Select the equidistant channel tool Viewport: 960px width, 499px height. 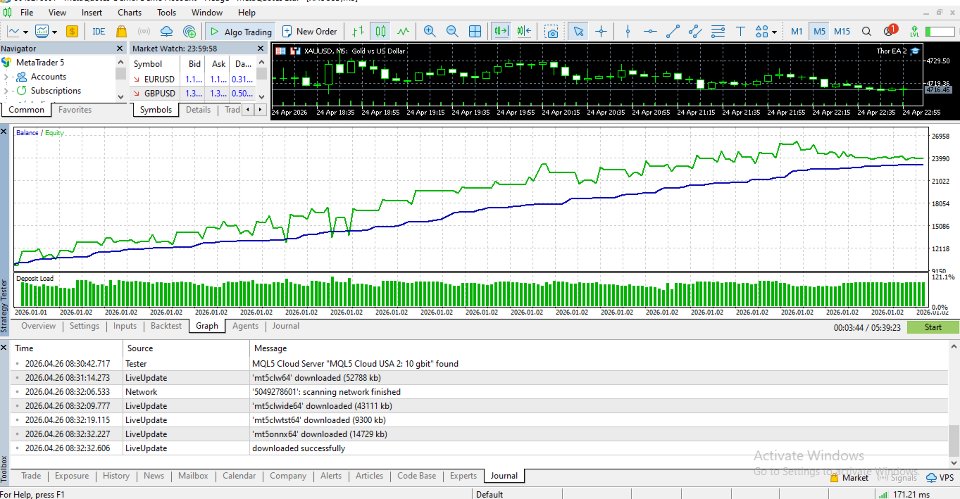[x=695, y=31]
